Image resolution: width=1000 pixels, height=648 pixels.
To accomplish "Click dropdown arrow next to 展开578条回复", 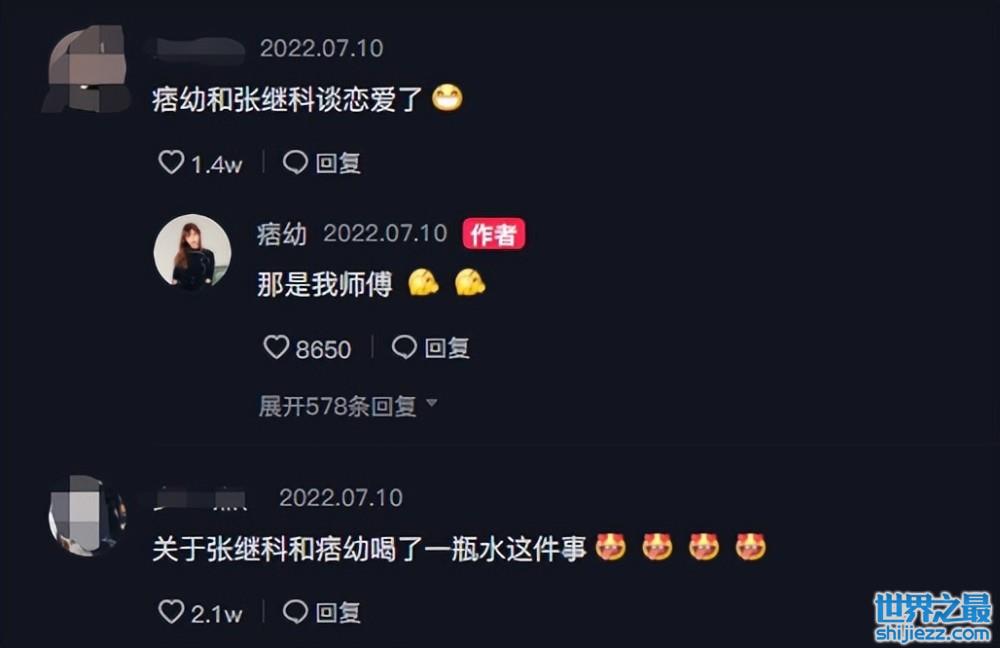I will point(432,403).
